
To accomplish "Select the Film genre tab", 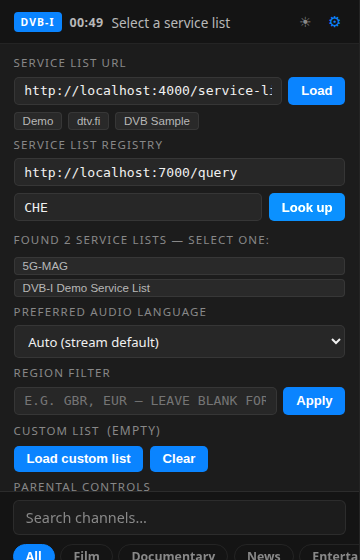I will 86,552.
